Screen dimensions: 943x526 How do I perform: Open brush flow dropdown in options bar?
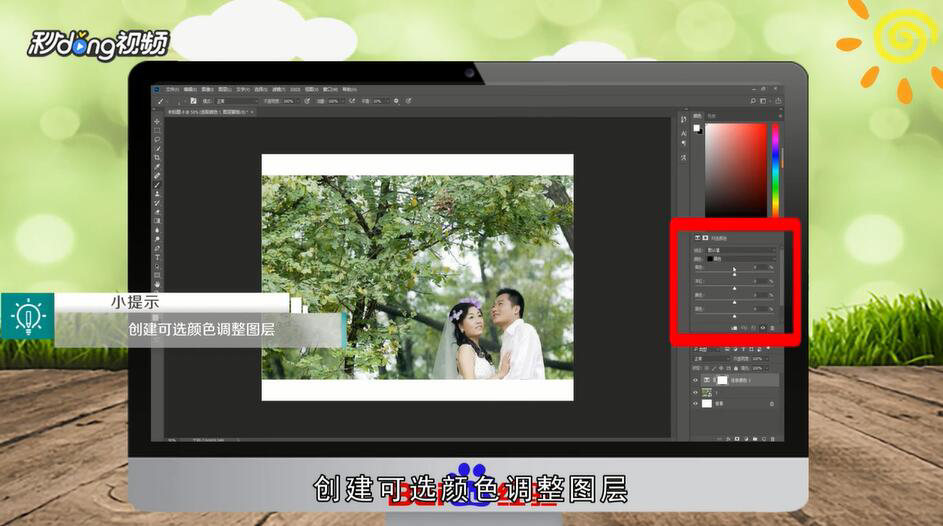337,101
